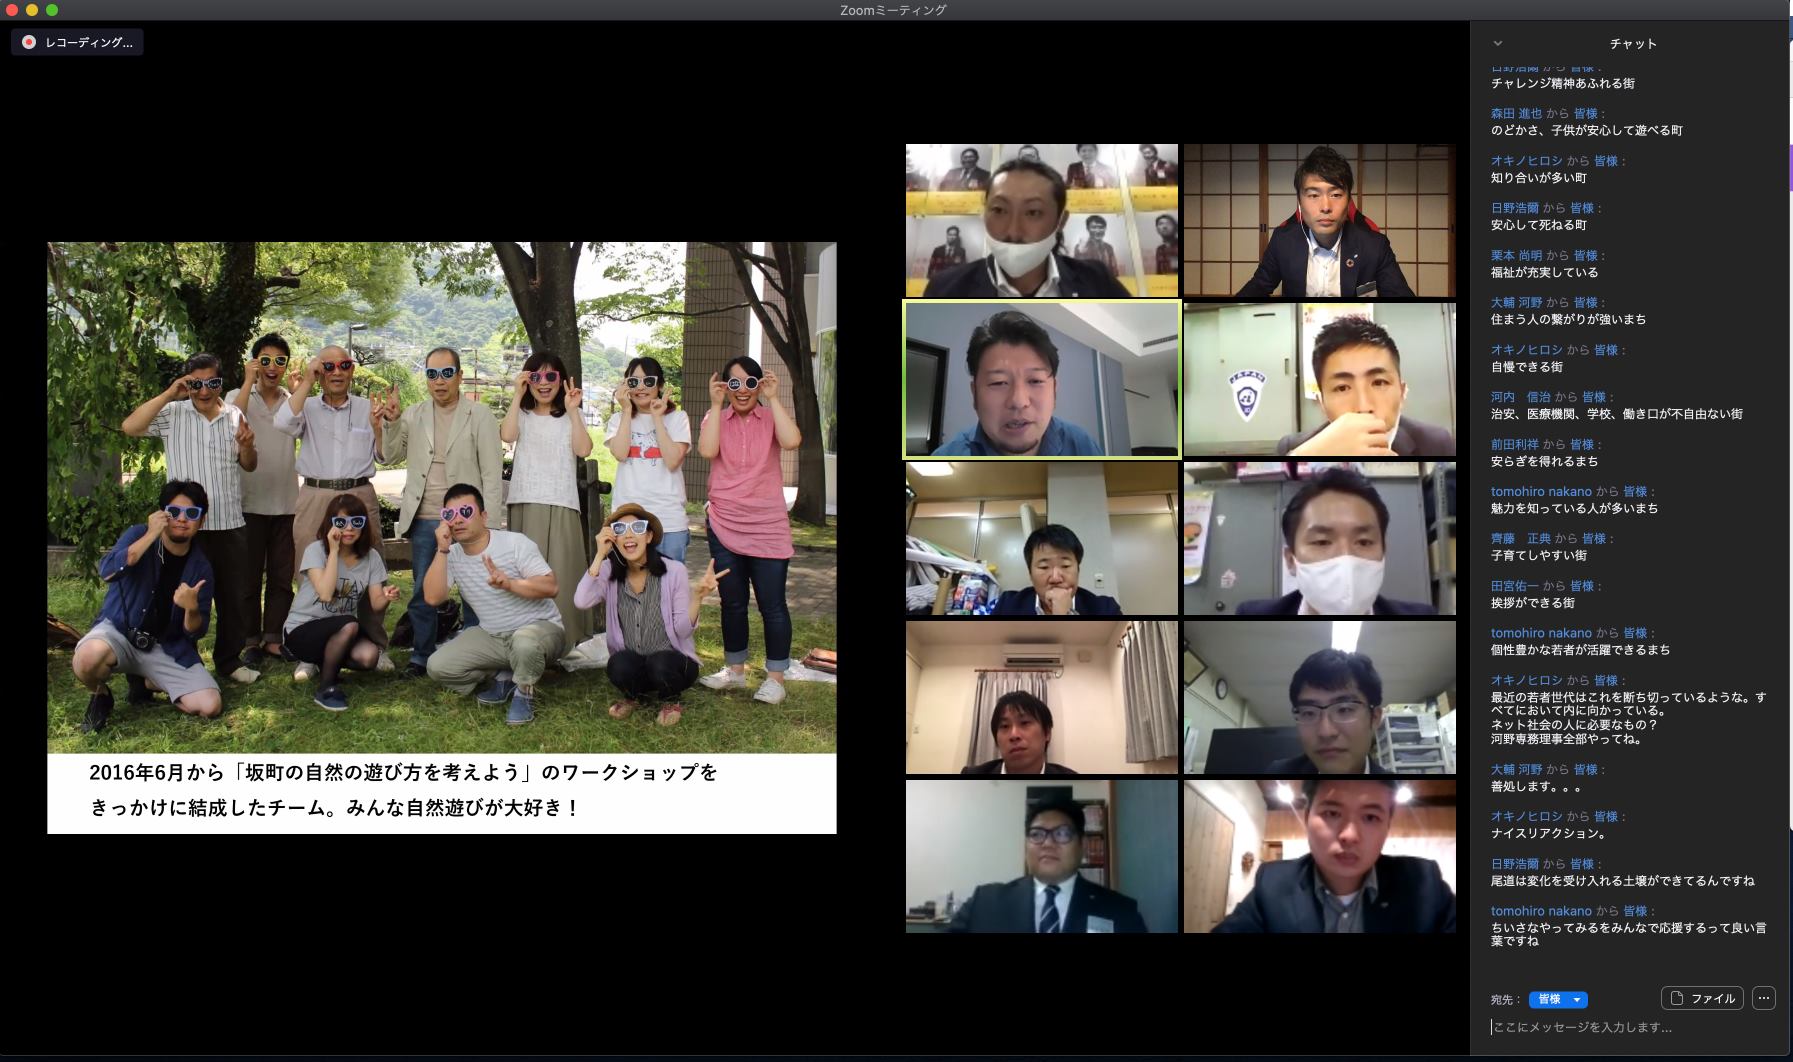Viewport: 1793px width, 1062px height.
Task: Click slide caption line 2016年6月から「坂町の自然の遊び方を考えよう」
Action: pos(404,773)
